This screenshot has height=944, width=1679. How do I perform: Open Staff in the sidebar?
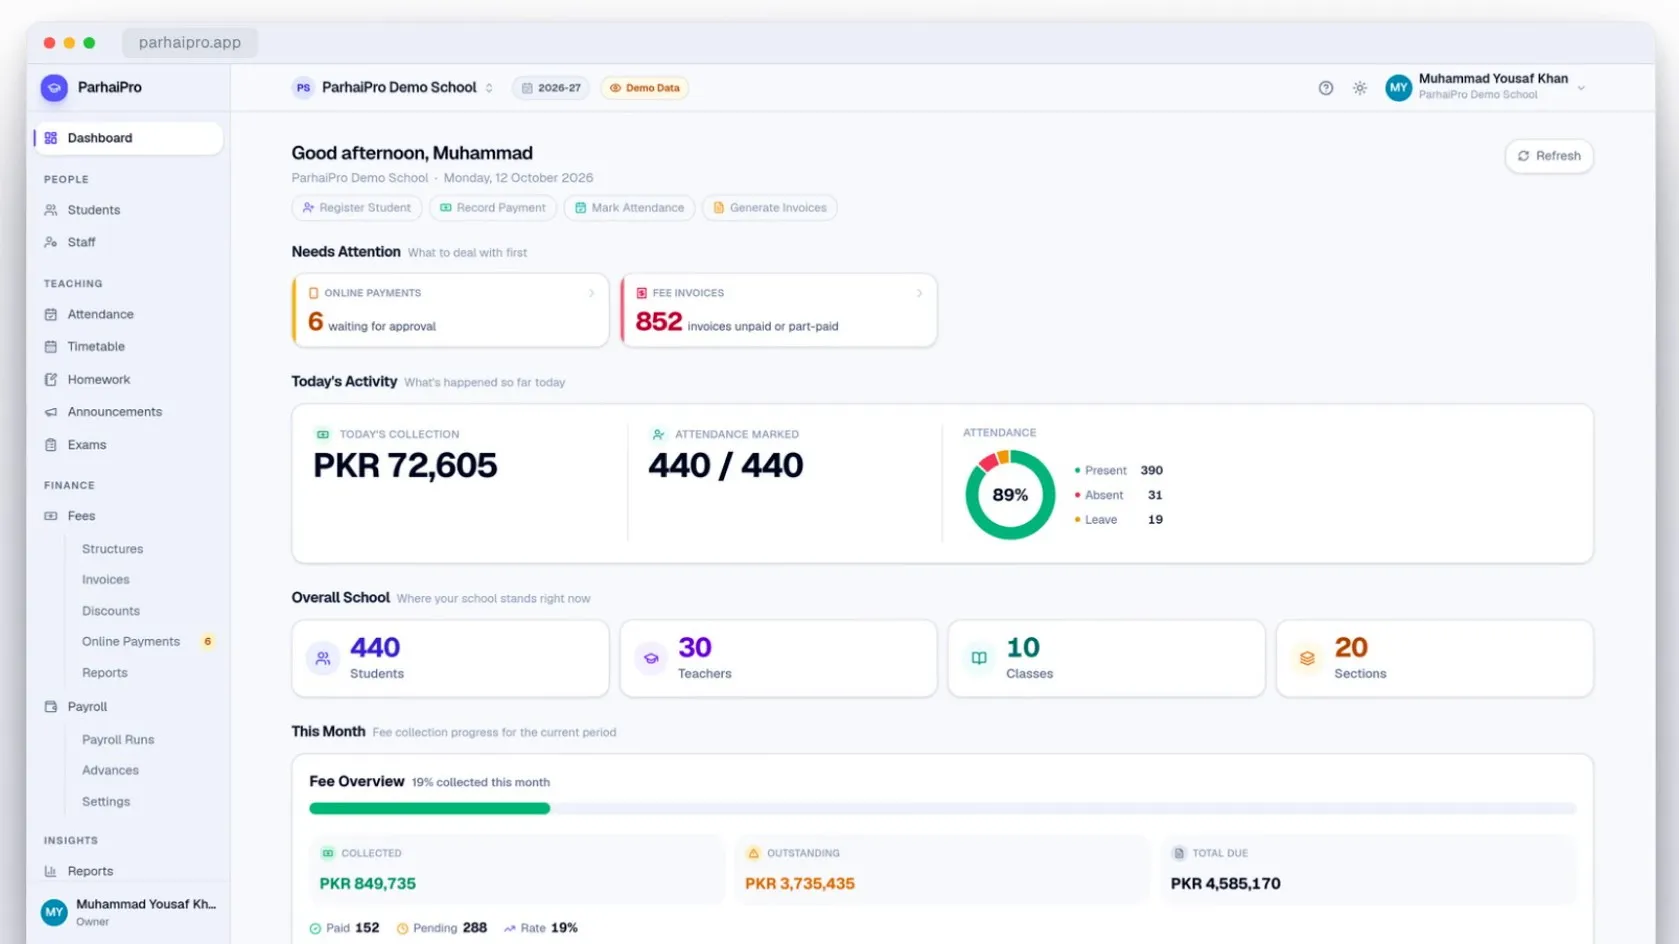coord(128,242)
